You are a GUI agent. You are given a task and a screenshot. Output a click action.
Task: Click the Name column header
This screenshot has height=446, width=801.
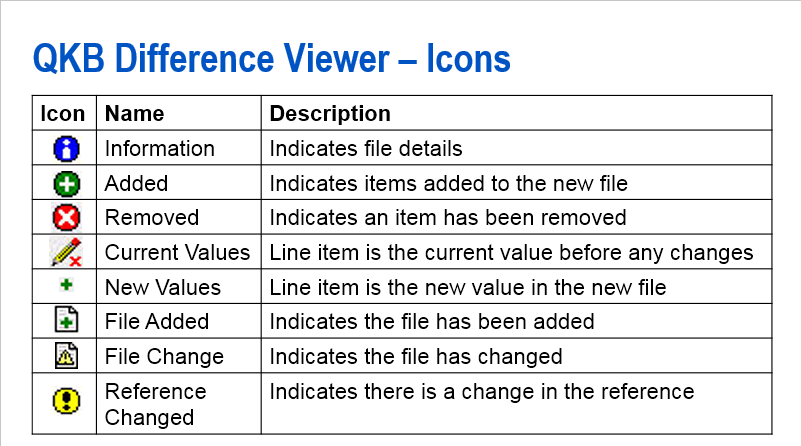(134, 113)
